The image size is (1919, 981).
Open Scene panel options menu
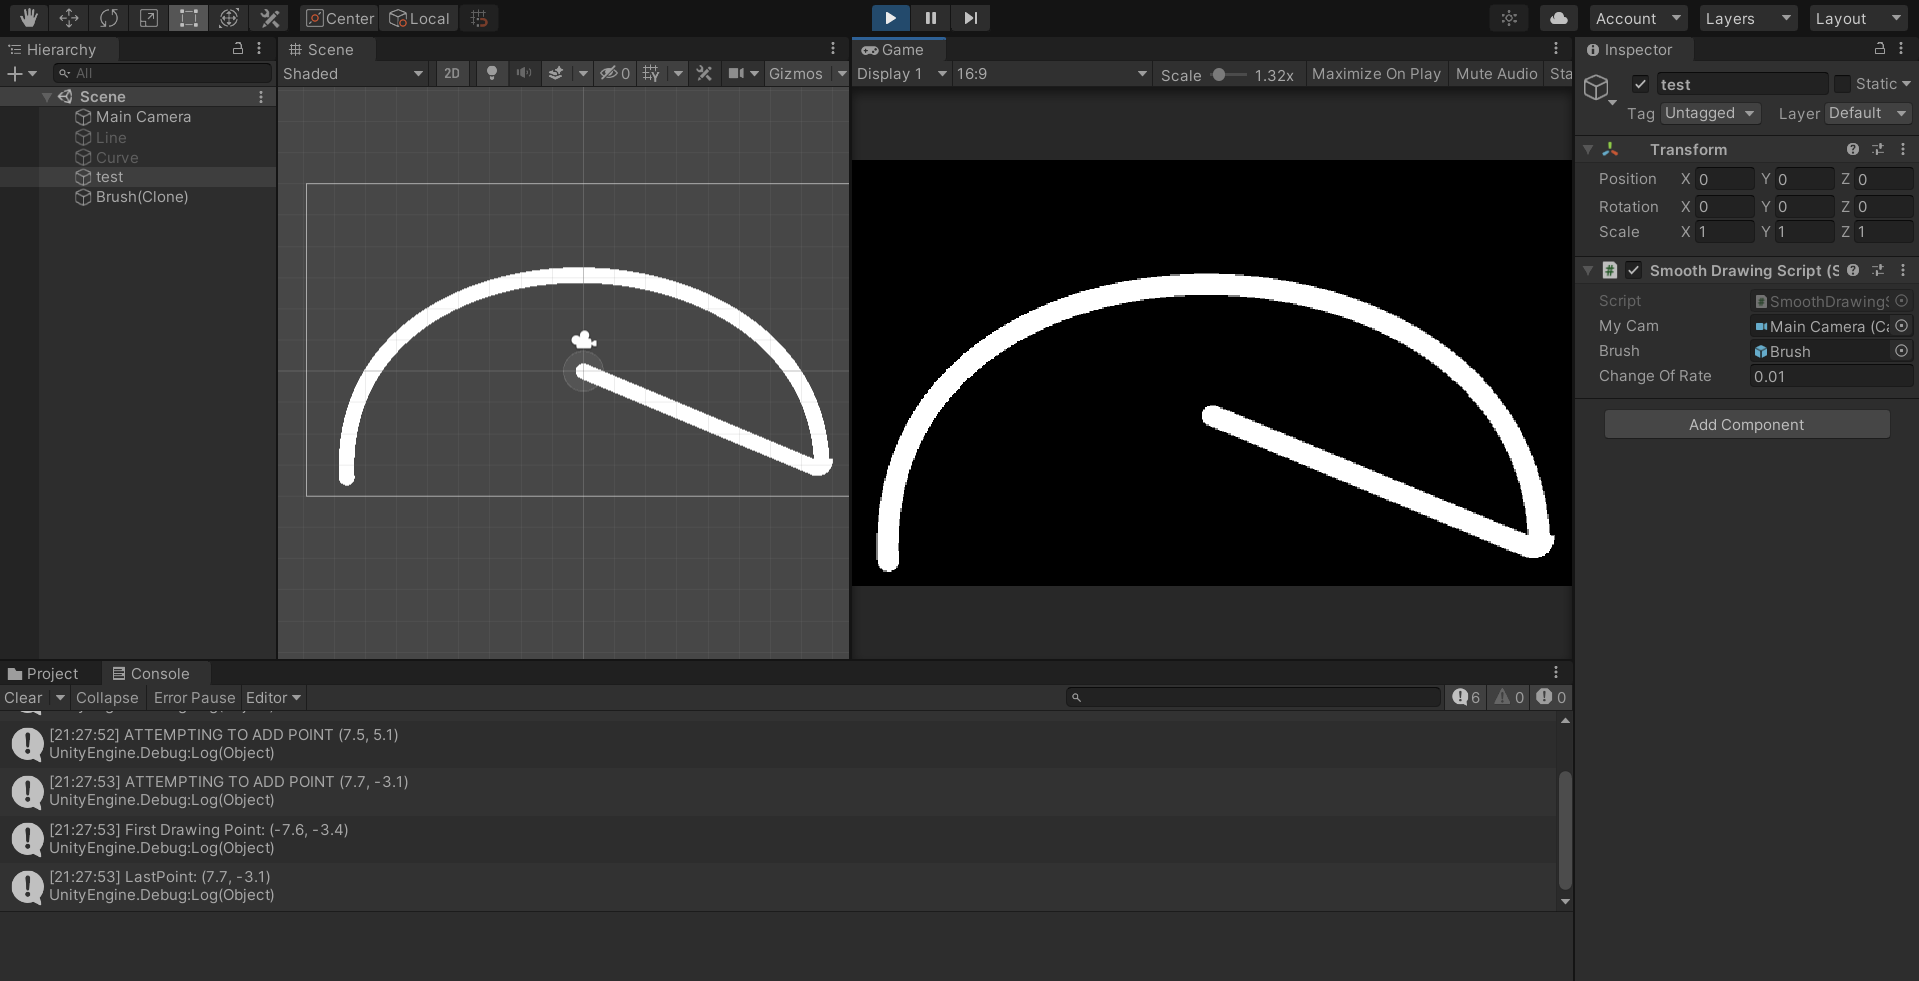pyautogui.click(x=833, y=48)
